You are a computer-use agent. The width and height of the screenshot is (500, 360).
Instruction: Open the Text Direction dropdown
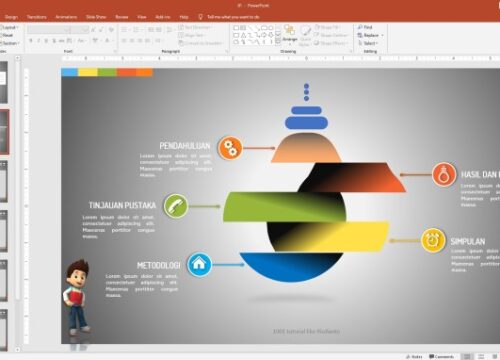click(195, 27)
